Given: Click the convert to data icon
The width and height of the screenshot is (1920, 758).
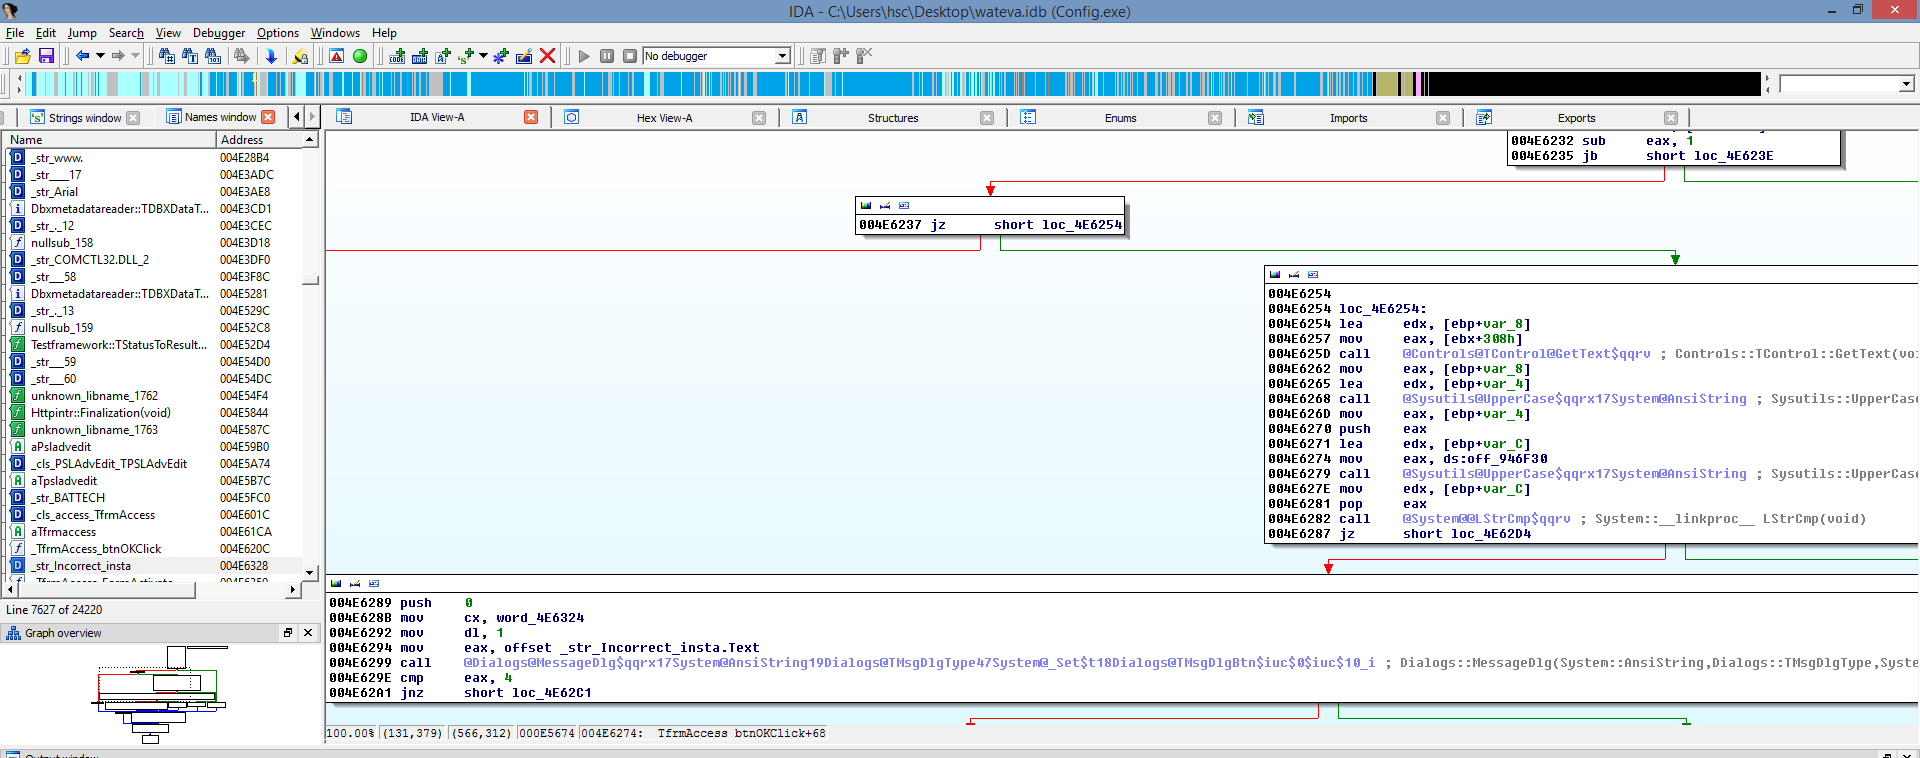Looking at the screenshot, I should (x=420, y=56).
